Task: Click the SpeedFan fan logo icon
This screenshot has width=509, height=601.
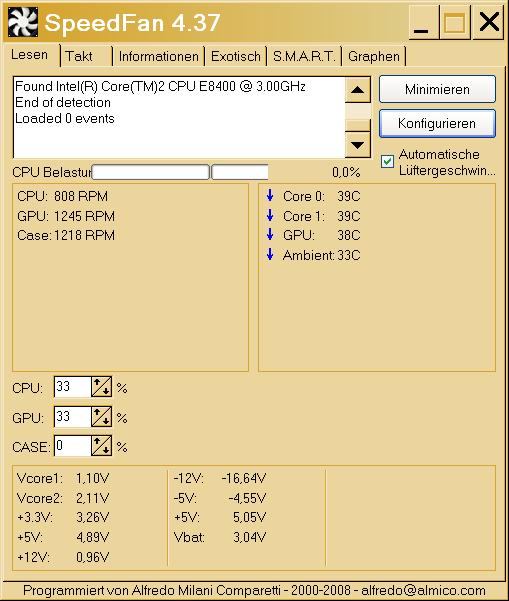Action: click(x=23, y=22)
